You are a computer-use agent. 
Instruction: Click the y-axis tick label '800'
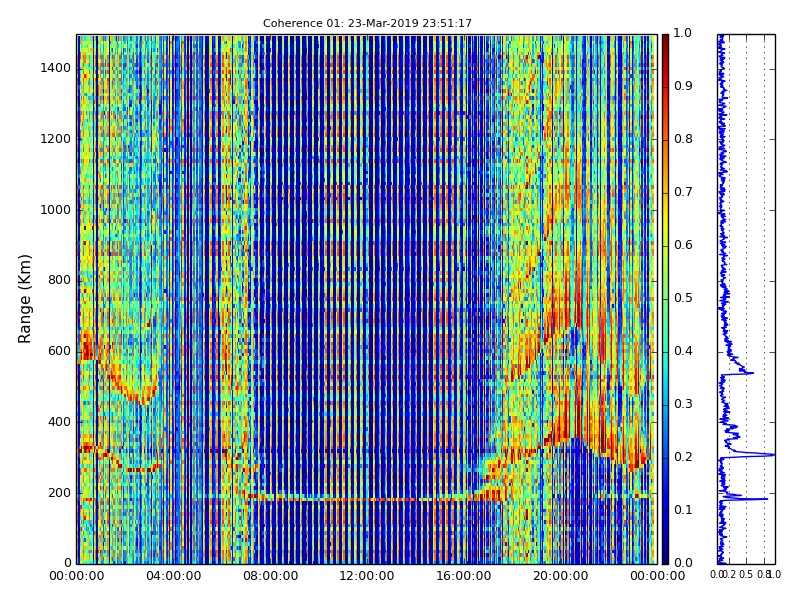tap(59, 280)
